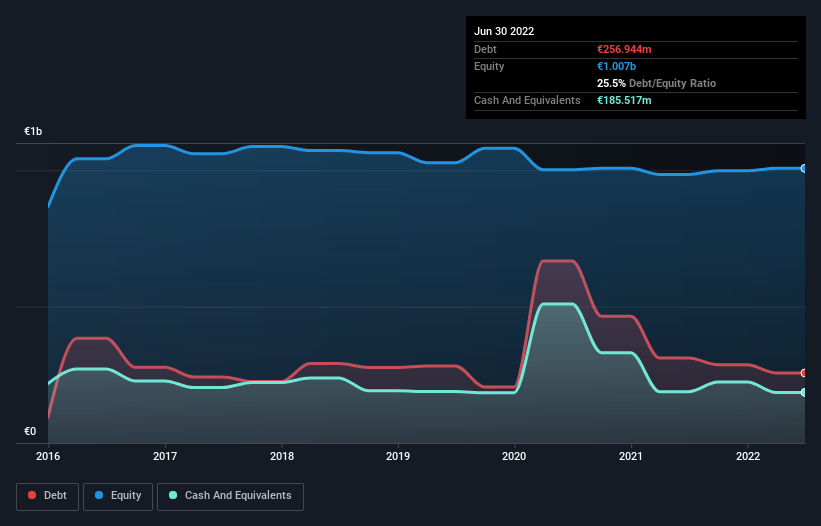821x526 pixels.
Task: Click the €185.517m cash value
Action: pyautogui.click(x=624, y=100)
